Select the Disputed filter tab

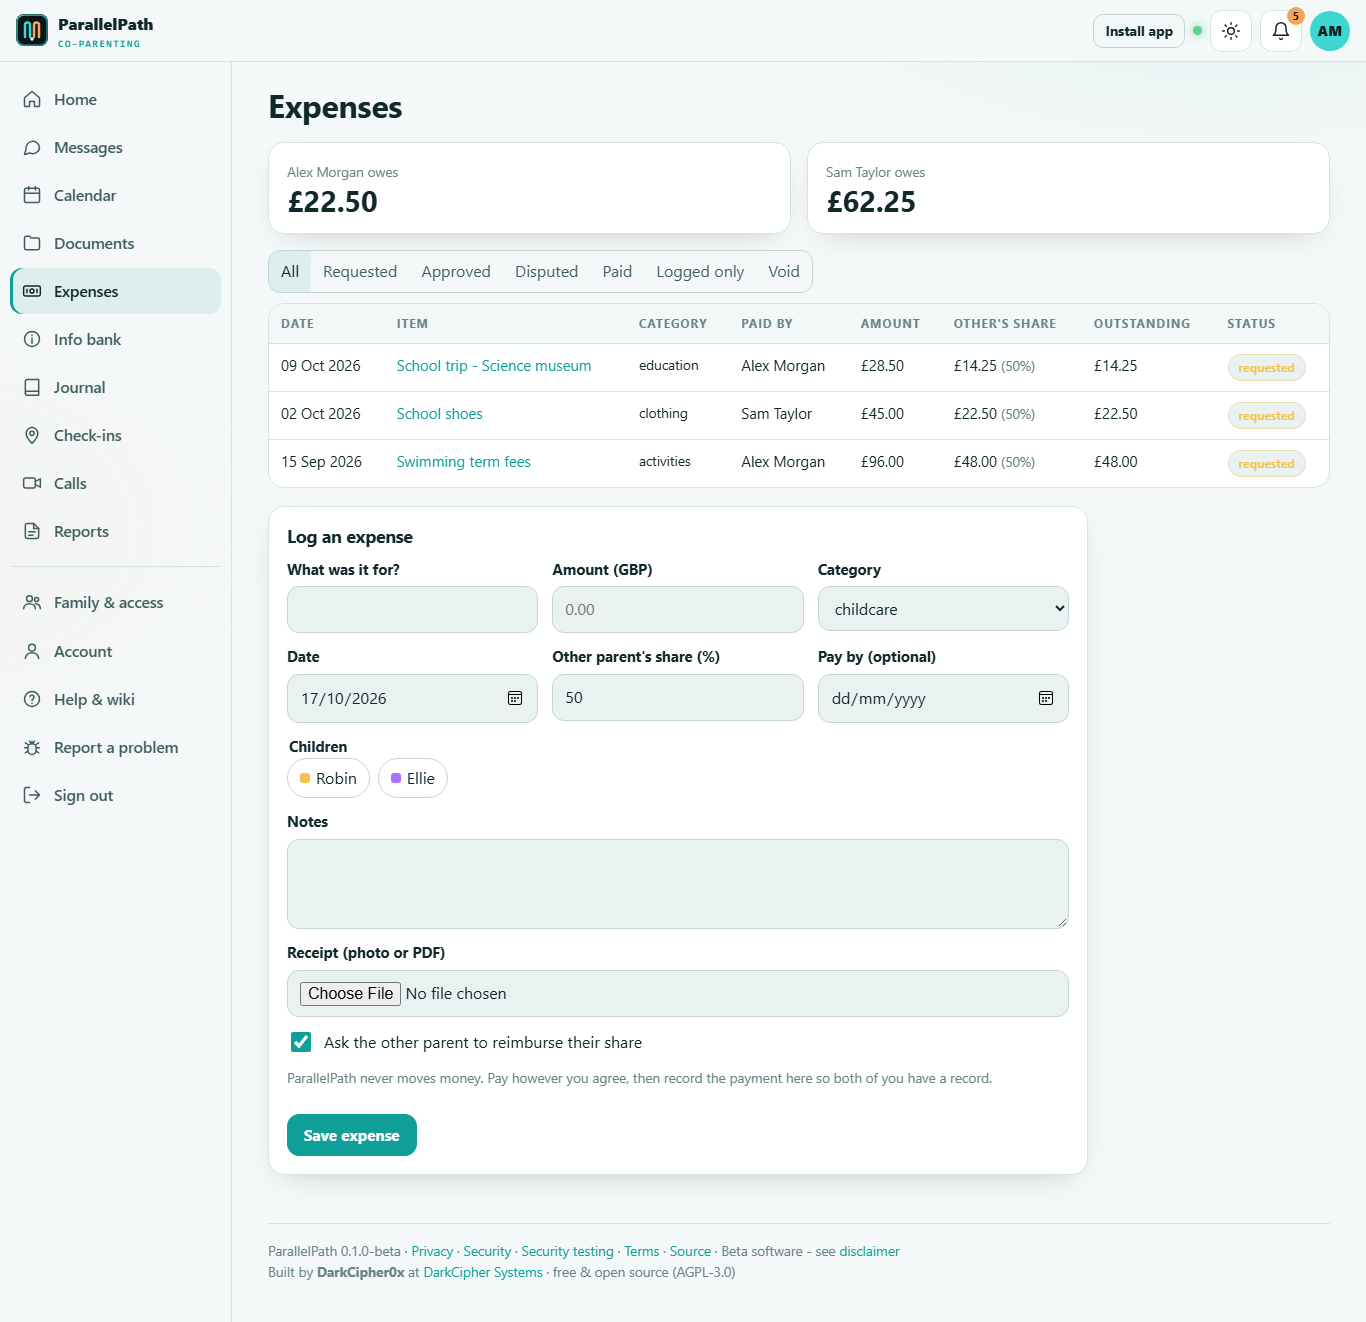[x=546, y=271]
